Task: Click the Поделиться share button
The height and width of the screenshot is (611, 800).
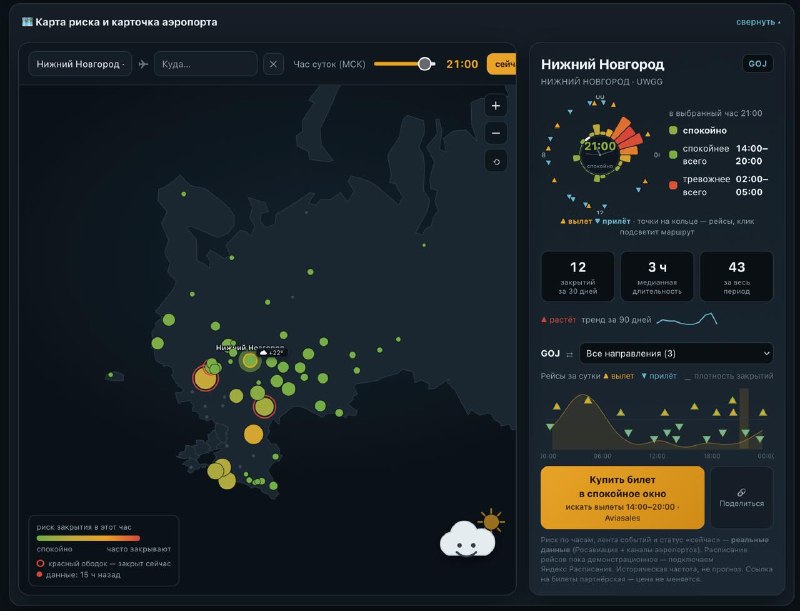Action: (742, 497)
